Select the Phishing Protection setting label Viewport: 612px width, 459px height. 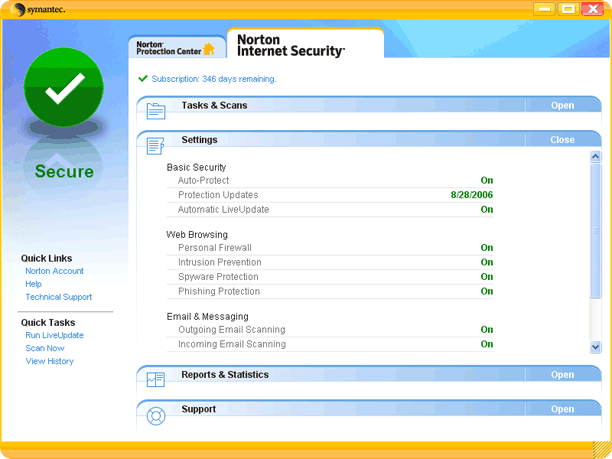[x=219, y=291]
